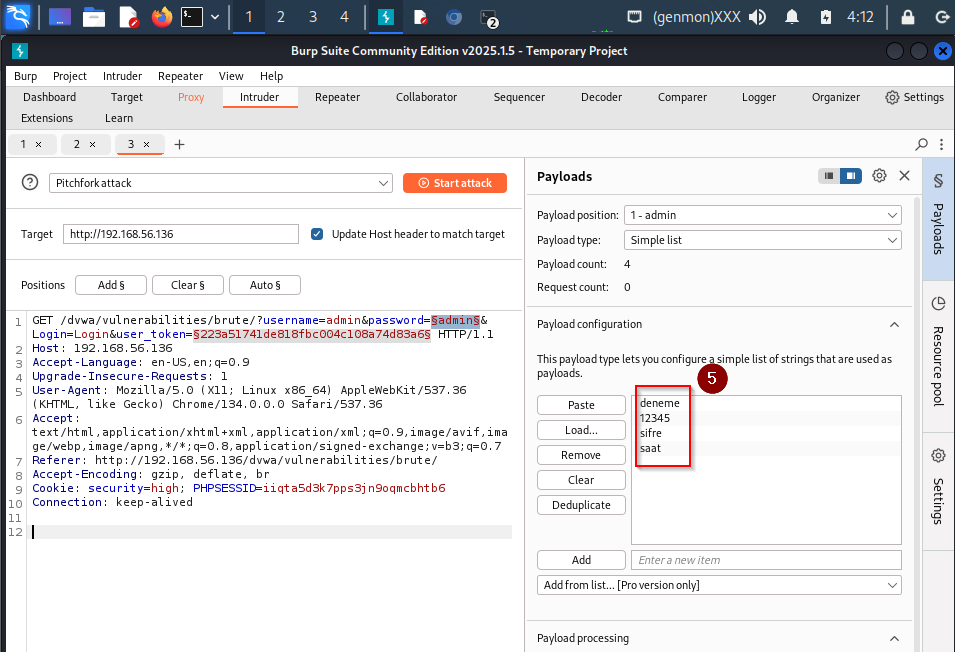This screenshot has width=955, height=652.
Task: Switch to the Decoder tab
Action: pyautogui.click(x=601, y=97)
